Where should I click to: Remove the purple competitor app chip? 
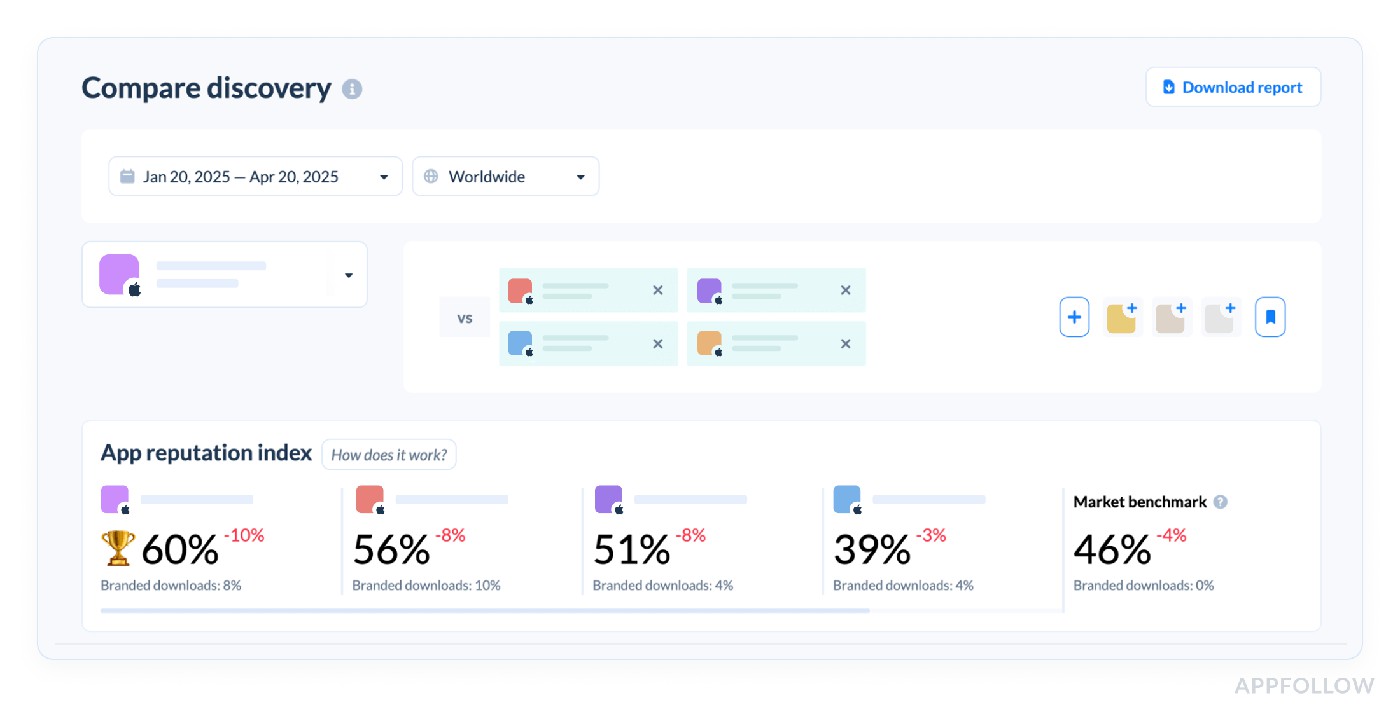tap(846, 290)
